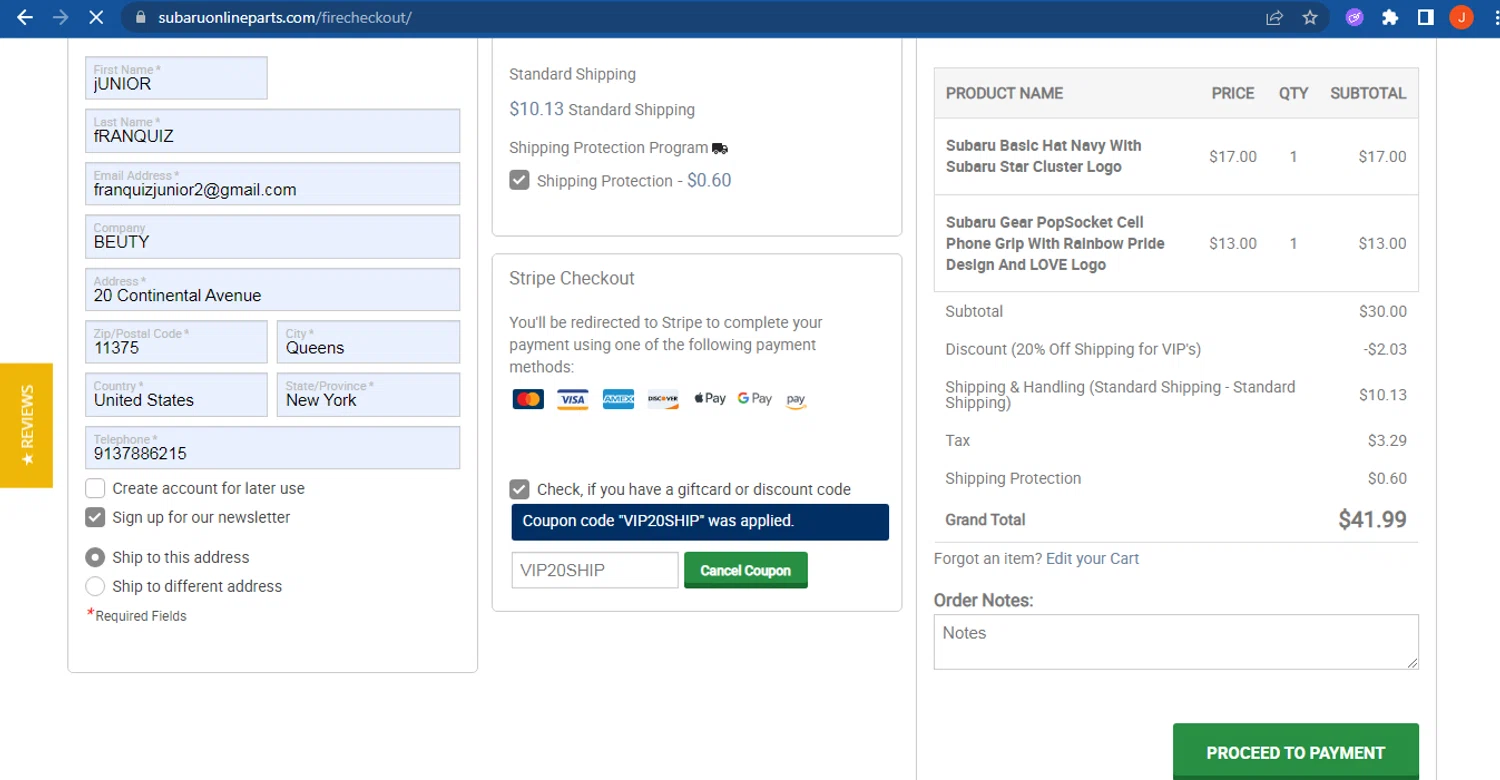1500x780 pixels.
Task: Bookmark this page with the star icon
Action: [x=1310, y=17]
